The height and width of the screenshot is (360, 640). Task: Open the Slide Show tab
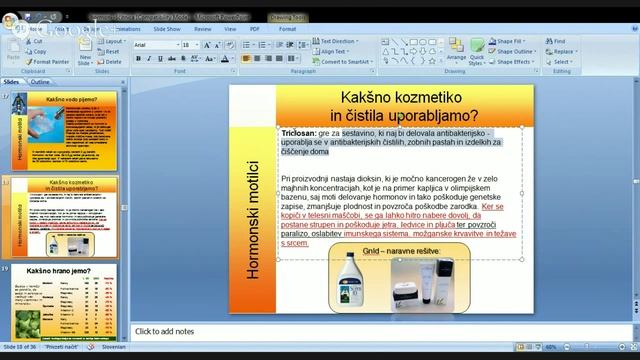167,29
